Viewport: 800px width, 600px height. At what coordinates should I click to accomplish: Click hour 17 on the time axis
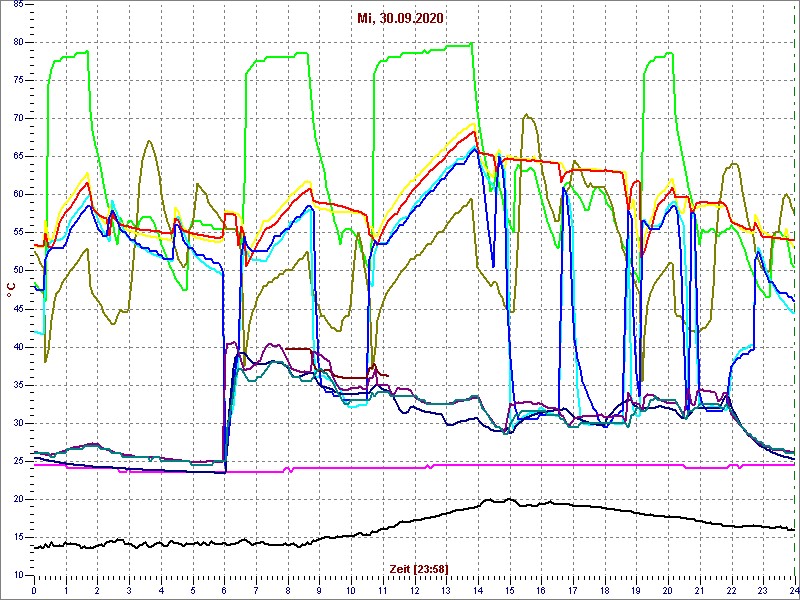coord(573,590)
